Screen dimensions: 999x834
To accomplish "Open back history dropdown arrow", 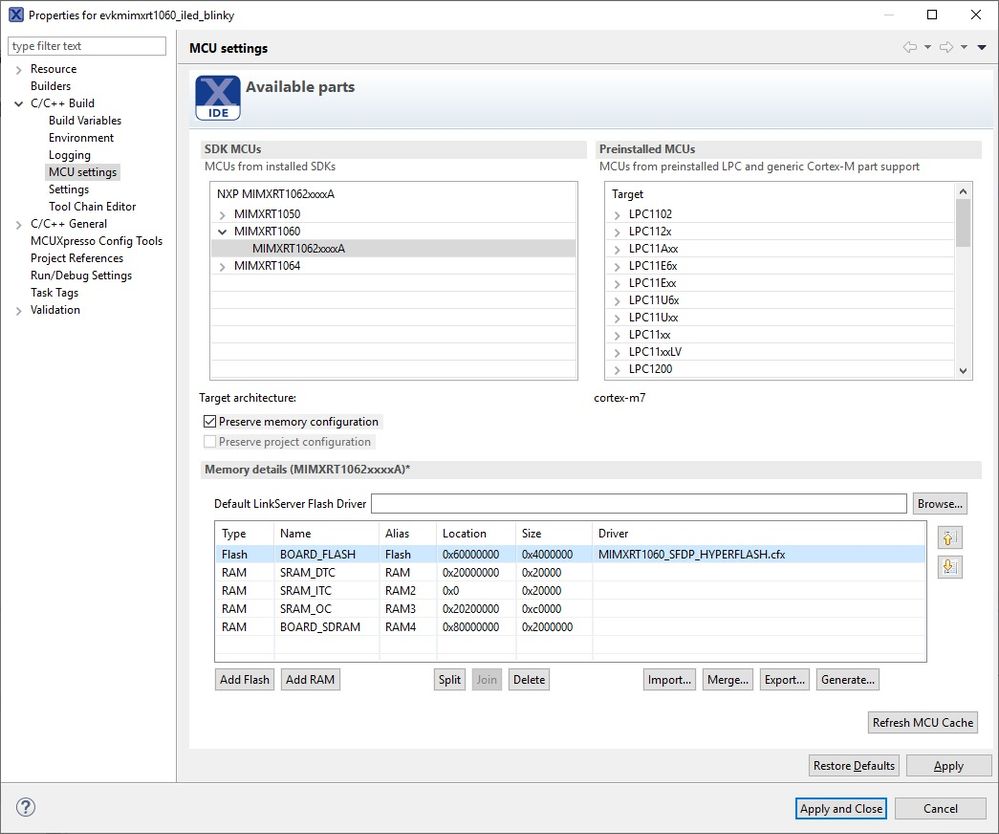I will click(928, 47).
